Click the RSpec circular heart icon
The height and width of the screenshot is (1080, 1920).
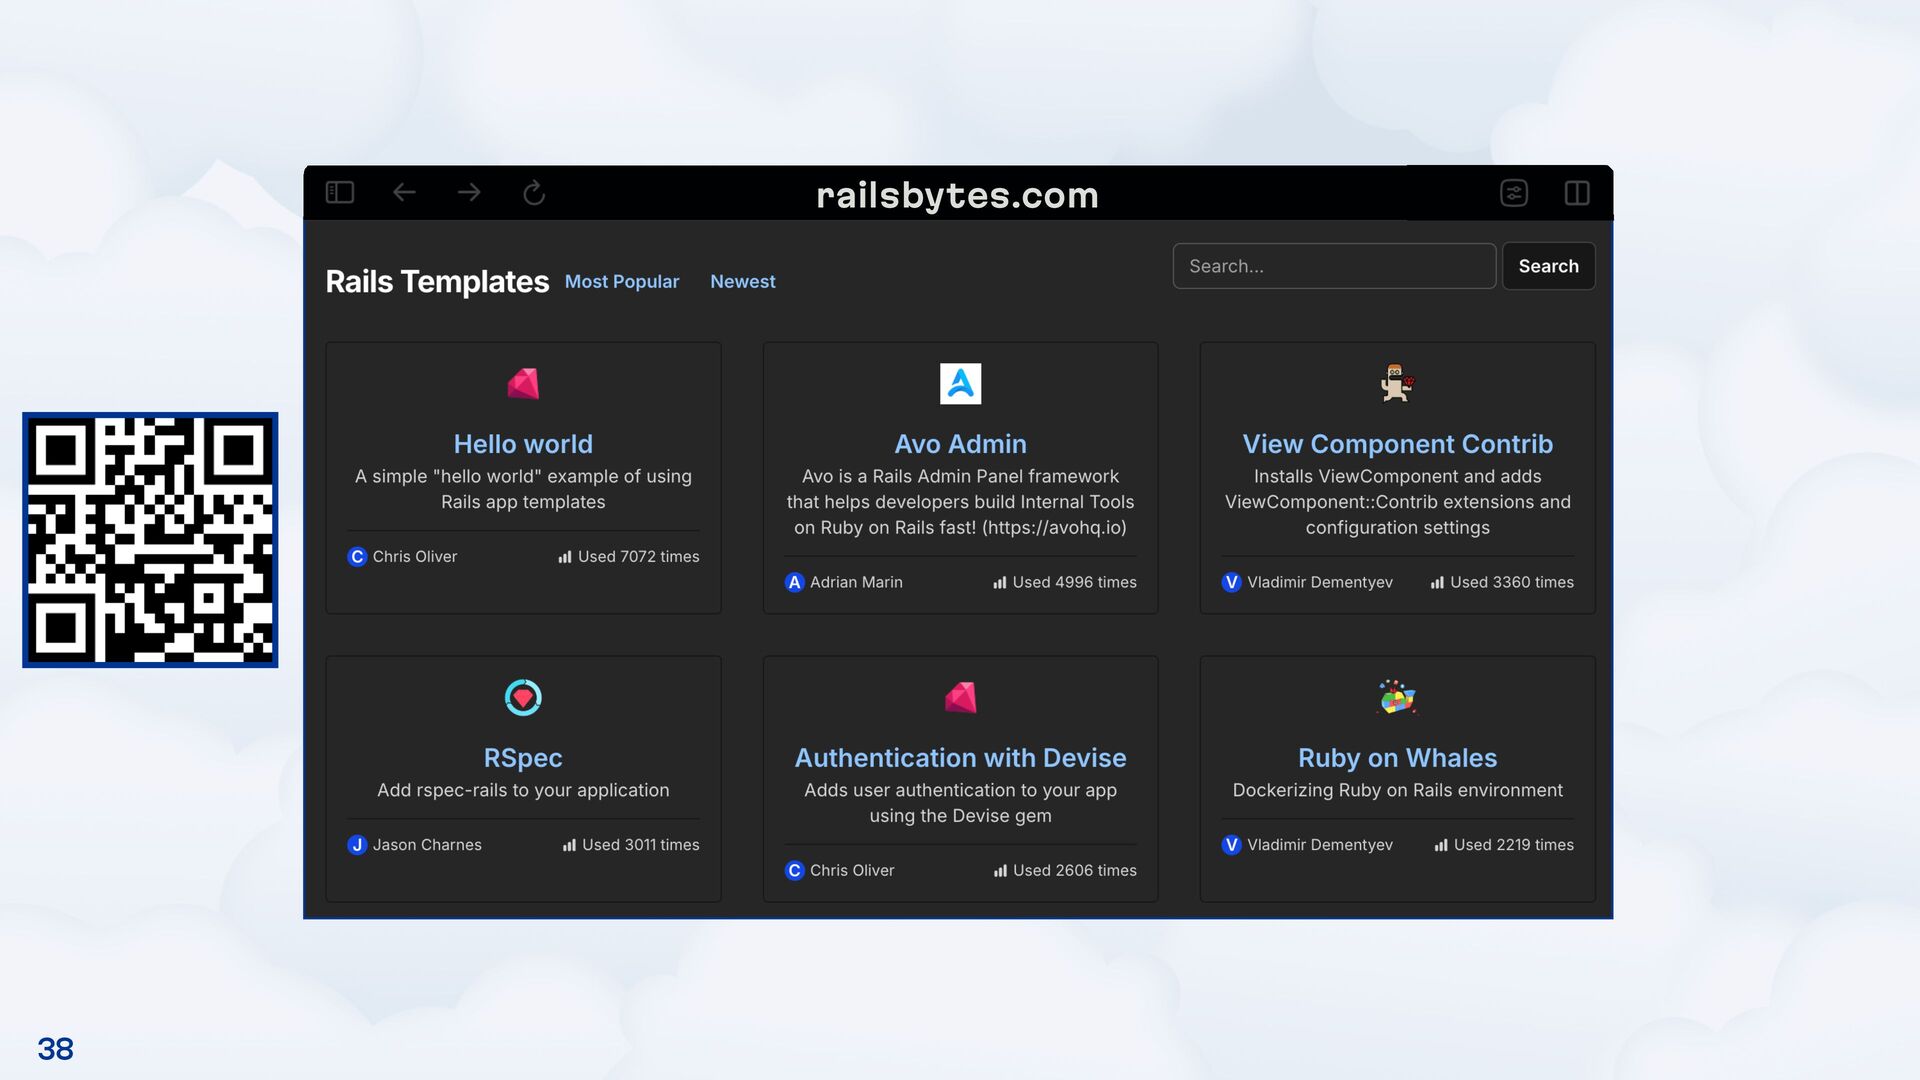click(x=523, y=698)
